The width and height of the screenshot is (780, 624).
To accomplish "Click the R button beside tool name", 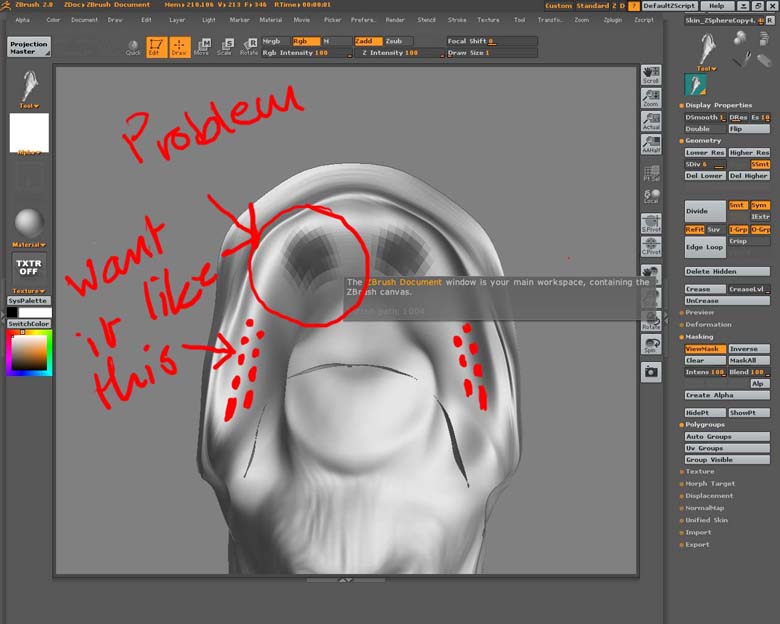I will pyautogui.click(x=770, y=20).
